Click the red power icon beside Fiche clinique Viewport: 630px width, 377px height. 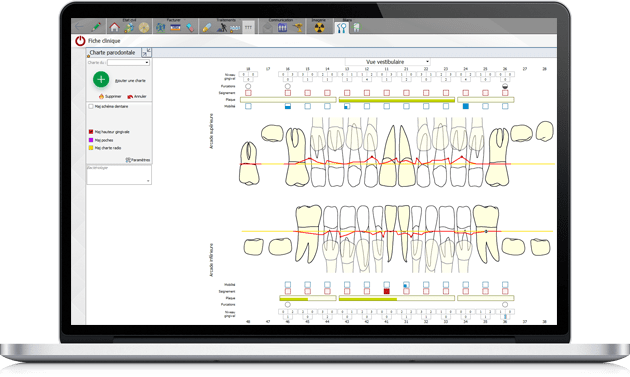pos(80,41)
